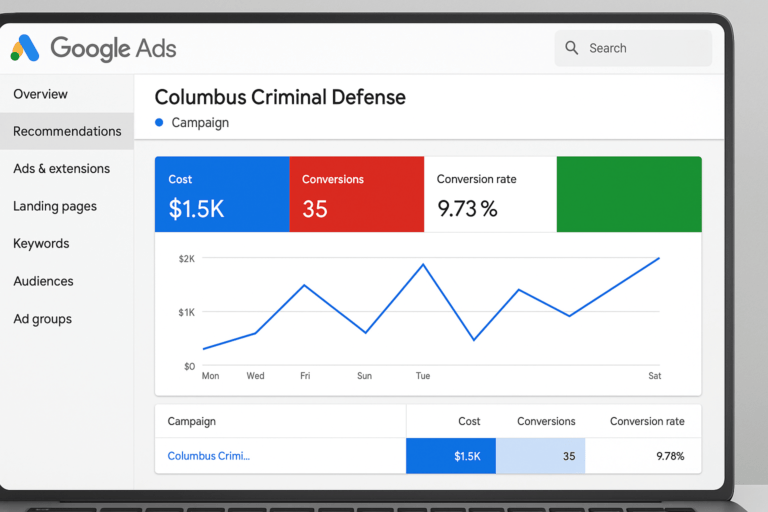Click the empty green metric card

coord(629,194)
